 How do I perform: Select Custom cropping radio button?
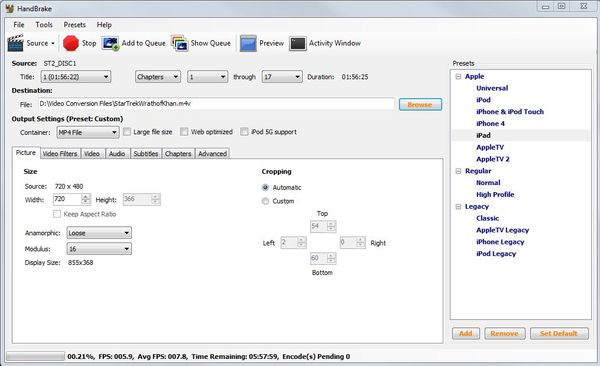tap(265, 201)
